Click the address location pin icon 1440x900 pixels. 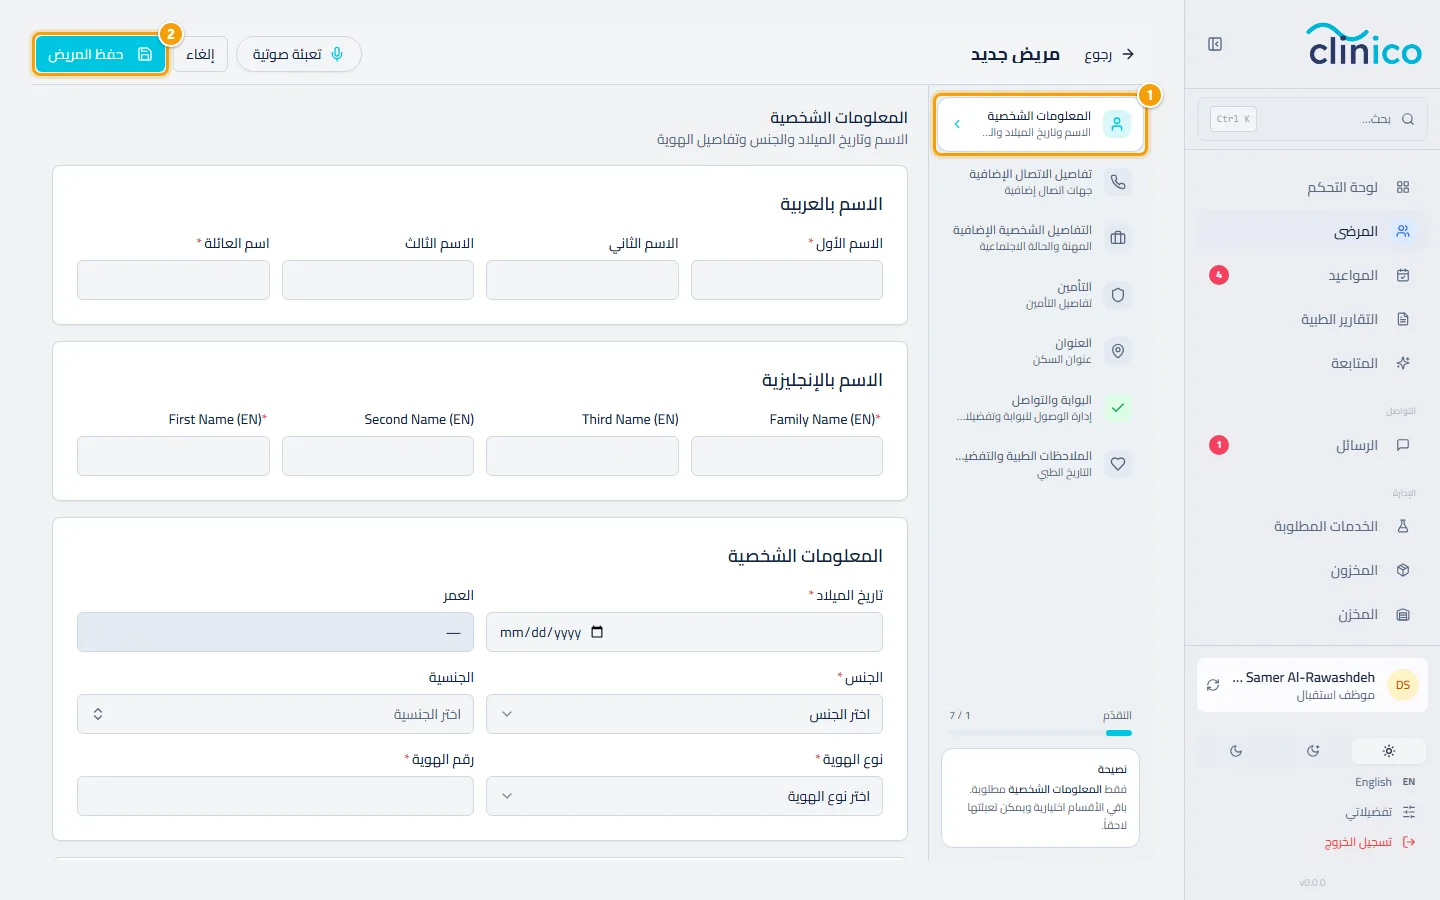[1118, 351]
